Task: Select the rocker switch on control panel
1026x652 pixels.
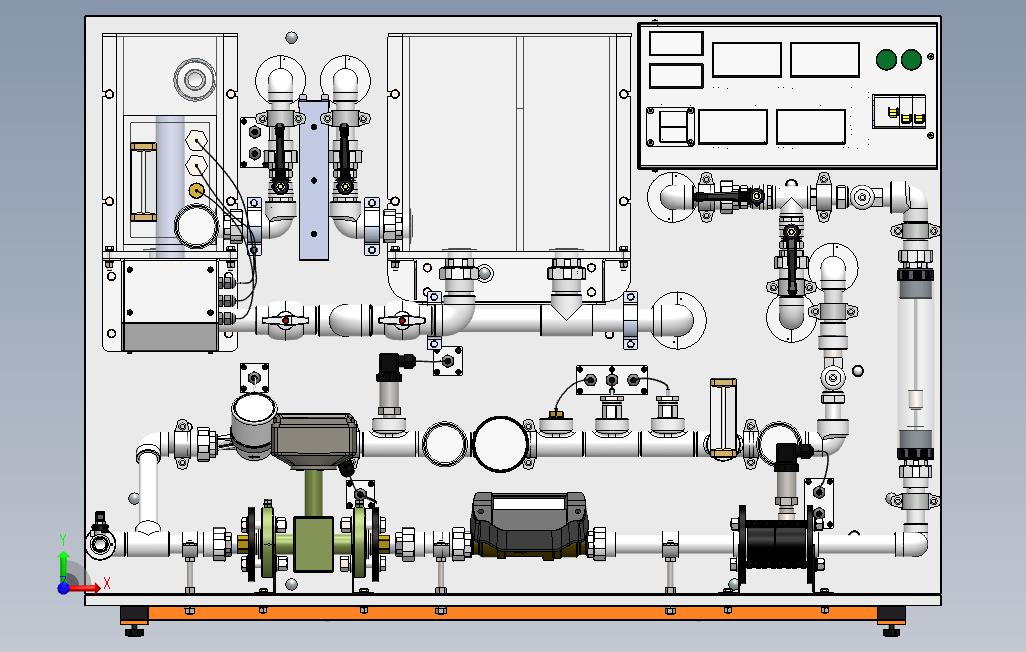Action: 673,126
